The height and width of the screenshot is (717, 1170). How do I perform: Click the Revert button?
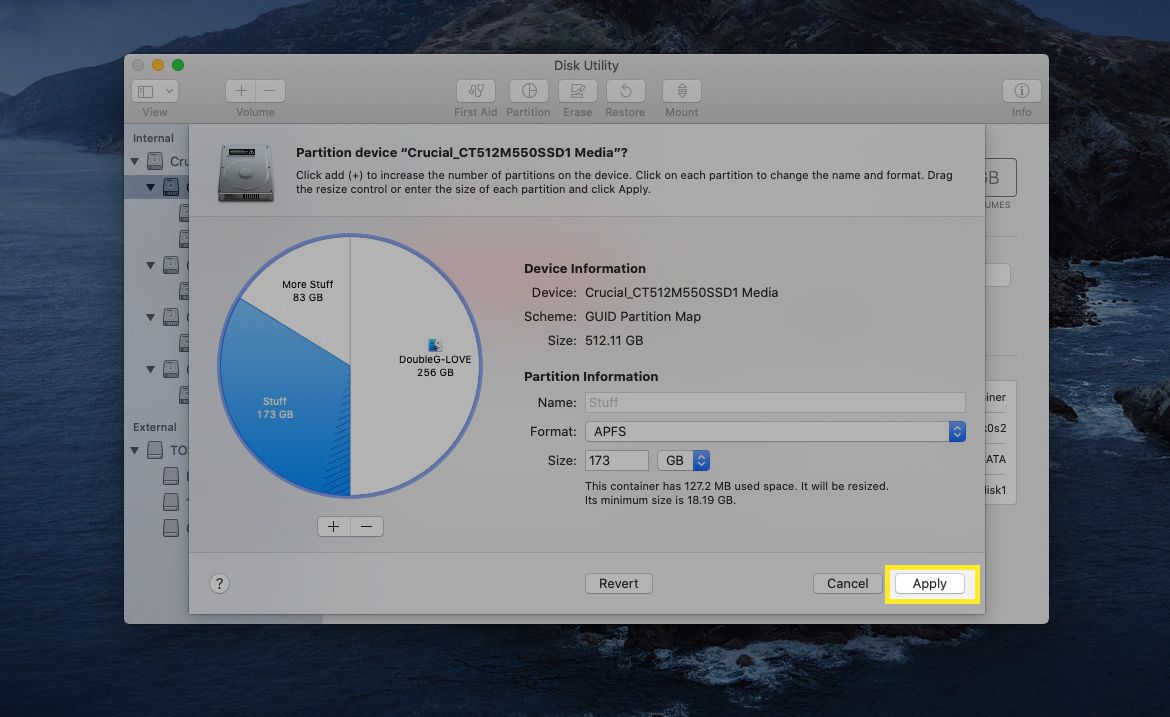tap(618, 583)
